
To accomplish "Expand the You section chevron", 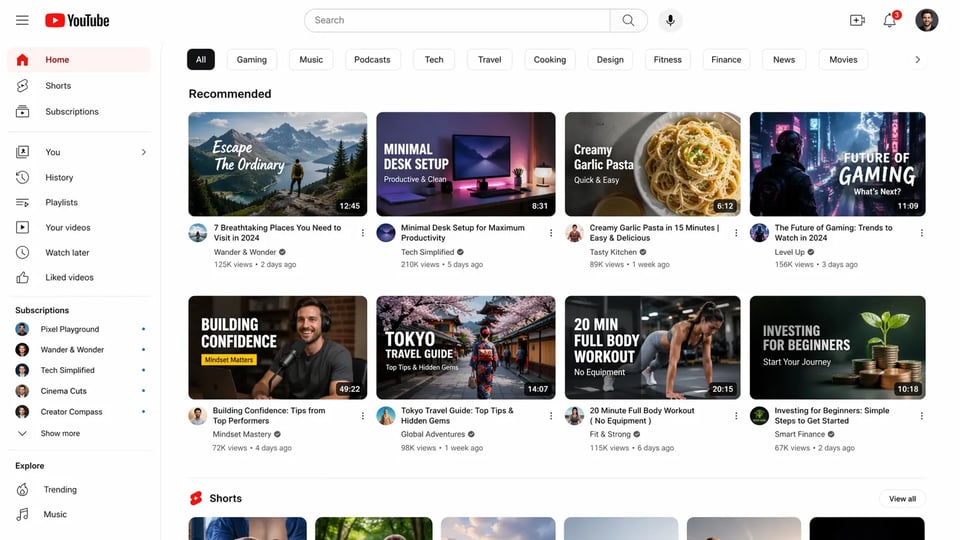I will (x=143, y=152).
